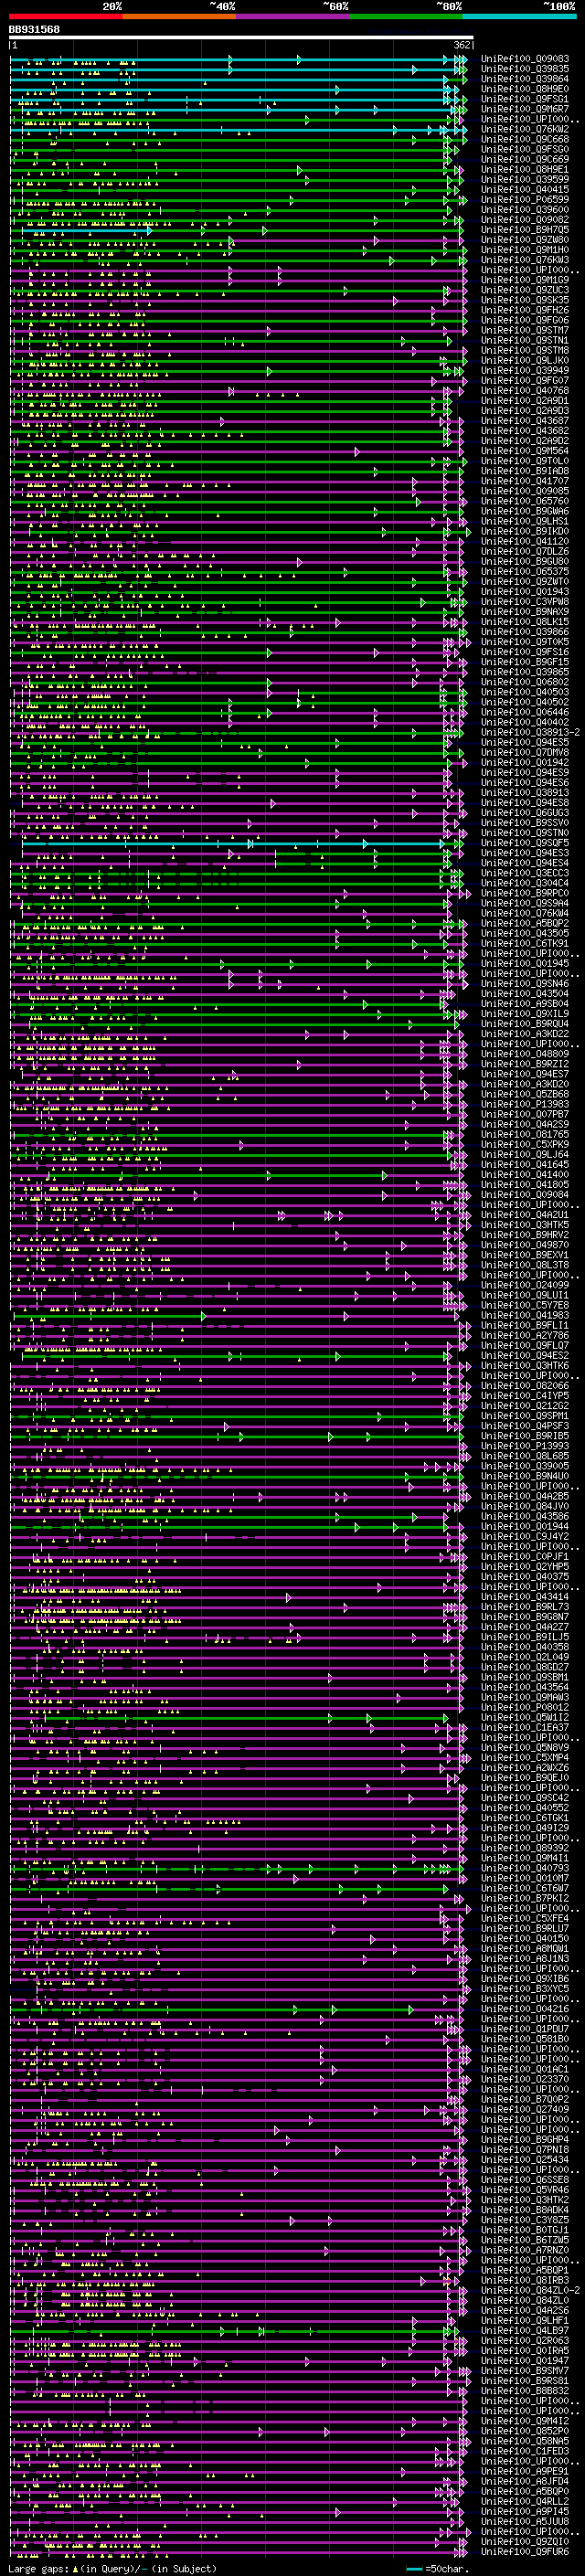Viewport: 585px width, 2576px height.
Task: Select UniRef100_Q01943 label
Action: [x=525, y=591]
